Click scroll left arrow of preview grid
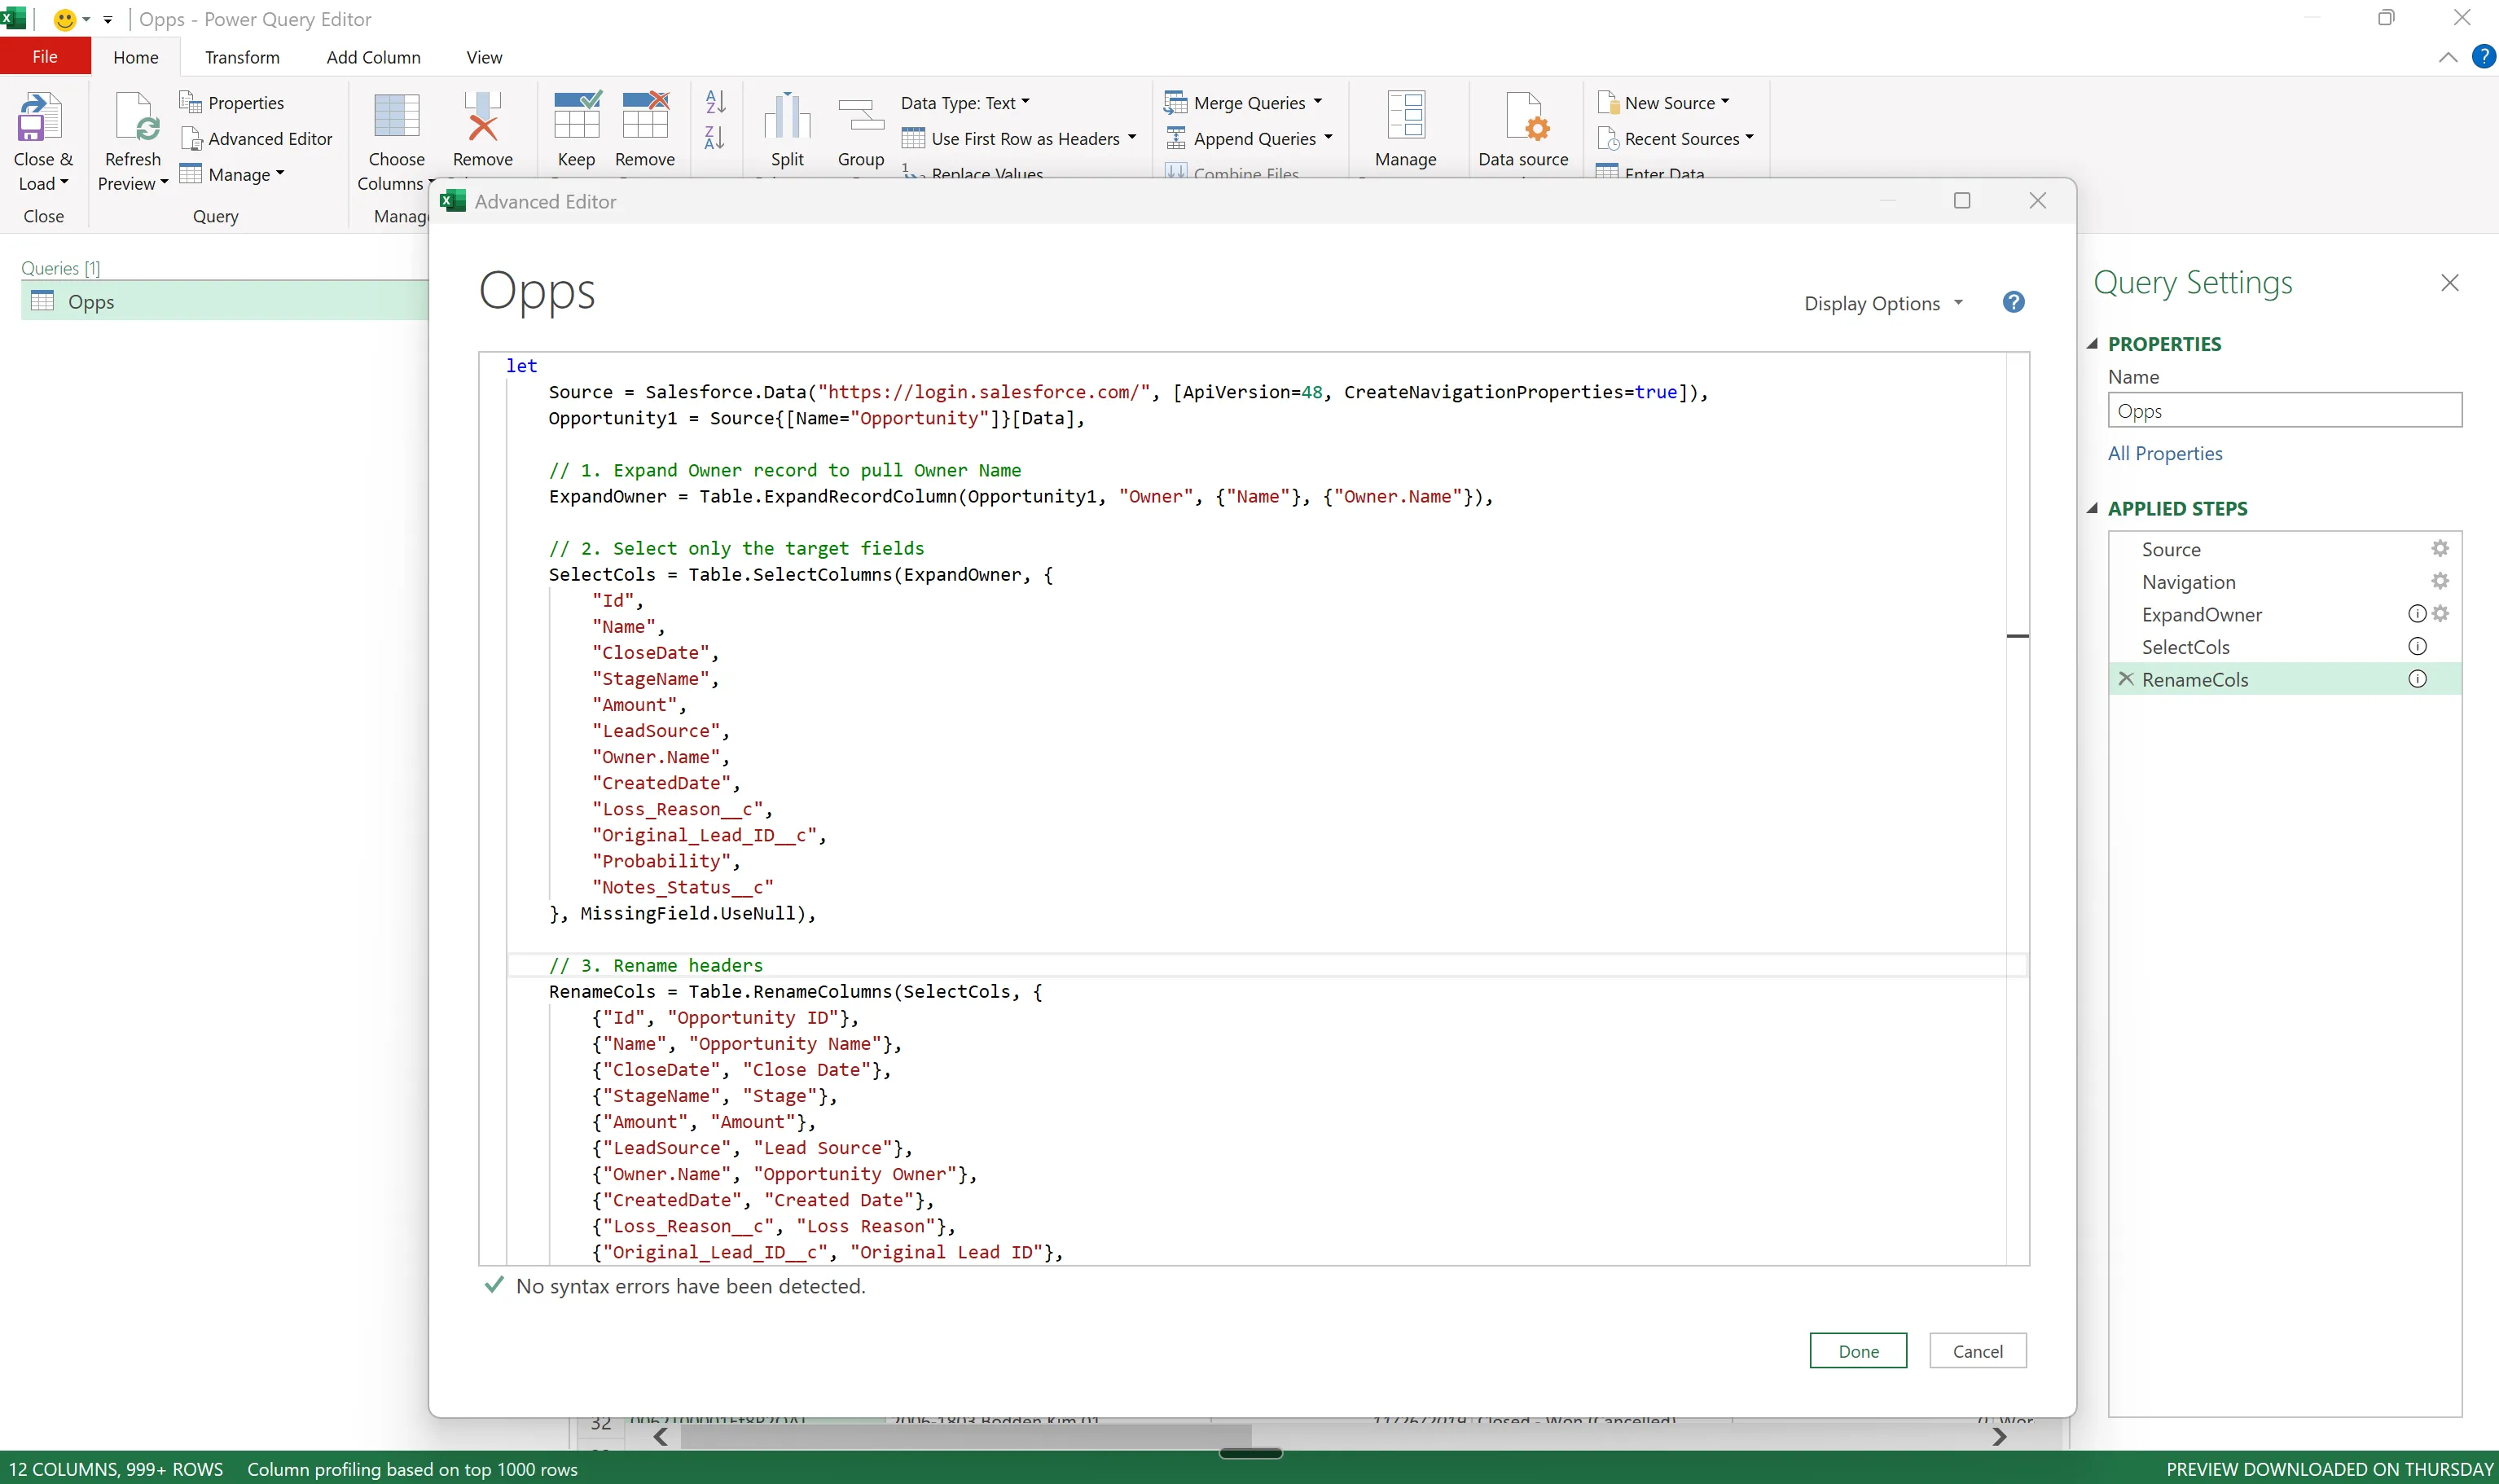This screenshot has width=2499, height=1484. coord(660,1436)
